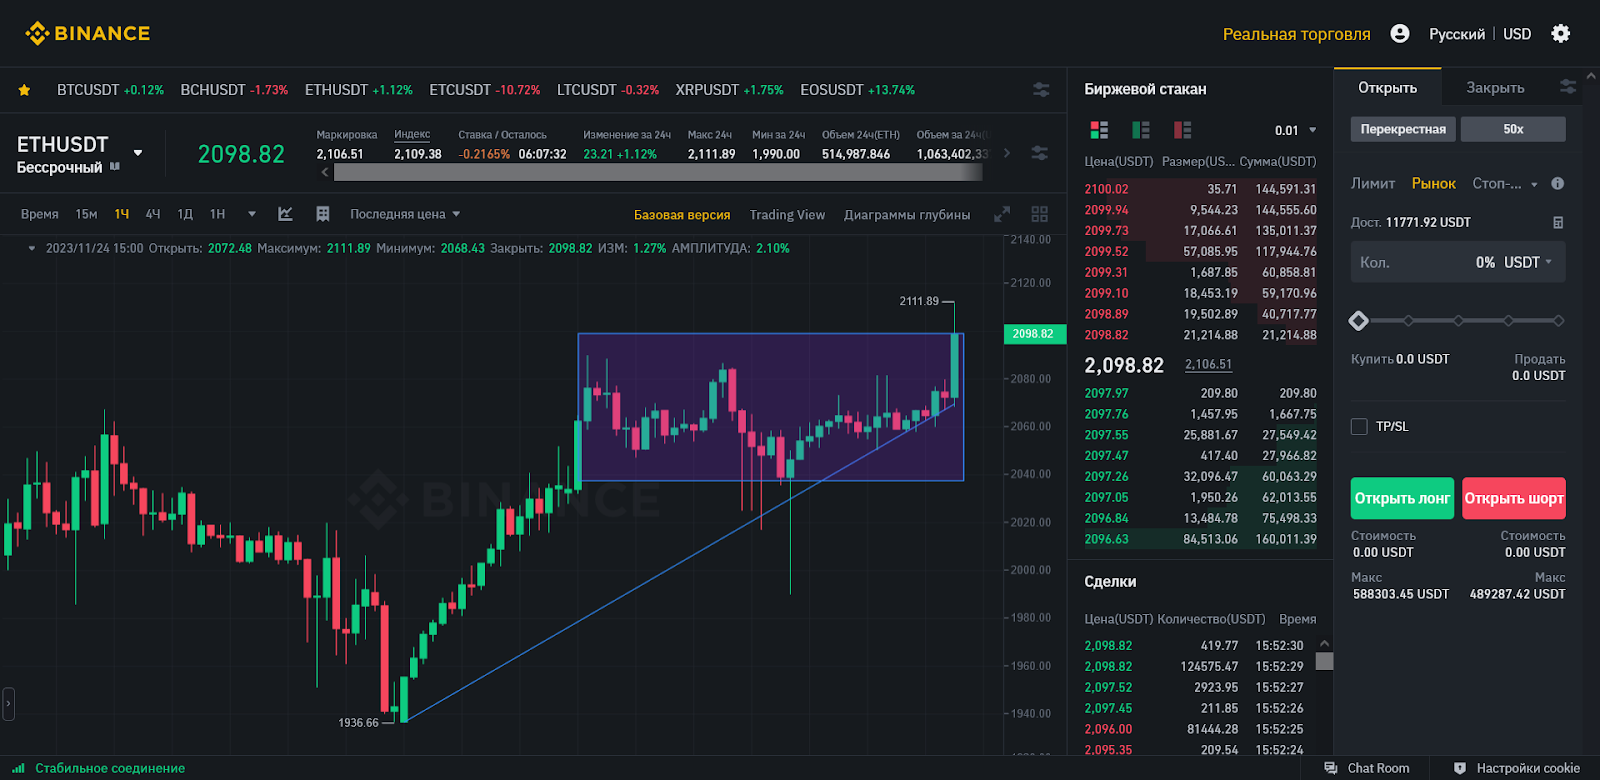The width and height of the screenshot is (1600, 780).
Task: Click the 2096.63 bid price row
Action: tap(1200, 539)
